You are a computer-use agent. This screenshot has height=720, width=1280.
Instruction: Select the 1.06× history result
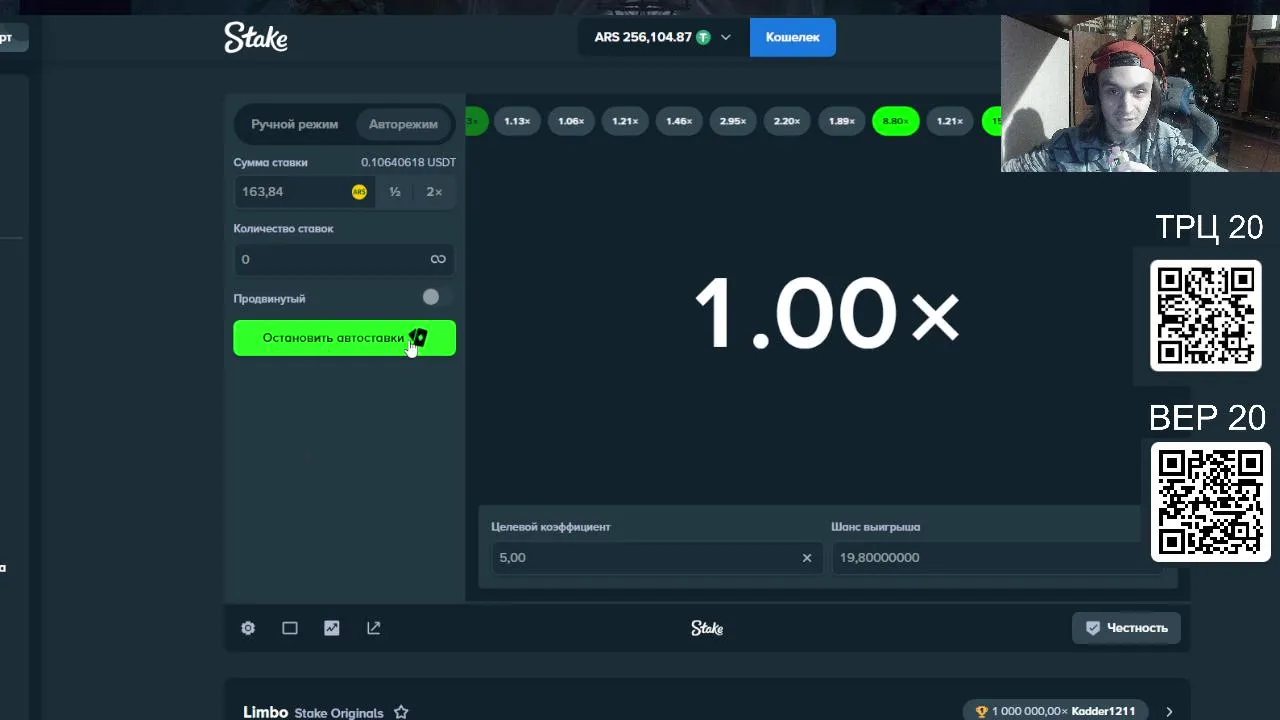[571, 121]
